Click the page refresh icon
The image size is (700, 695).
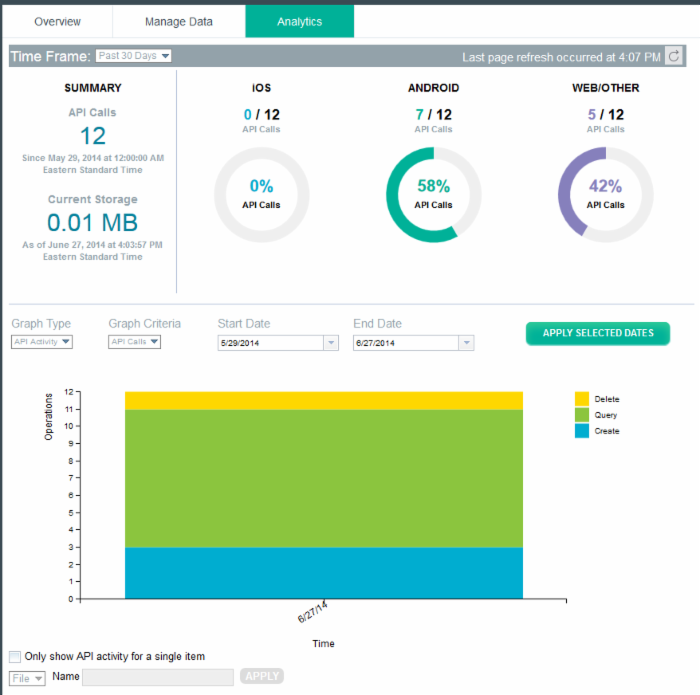[x=675, y=57]
